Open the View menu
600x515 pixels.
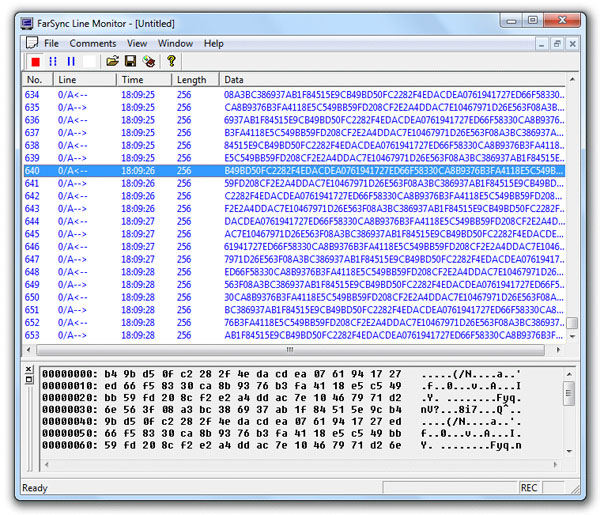pyautogui.click(x=137, y=43)
